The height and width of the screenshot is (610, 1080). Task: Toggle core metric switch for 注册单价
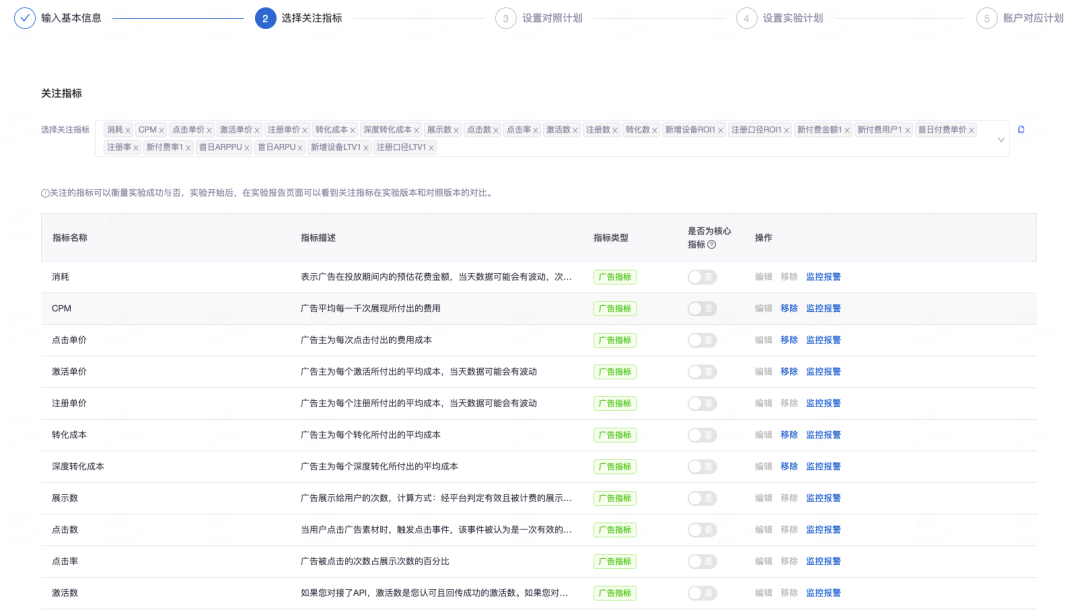[x=702, y=403]
